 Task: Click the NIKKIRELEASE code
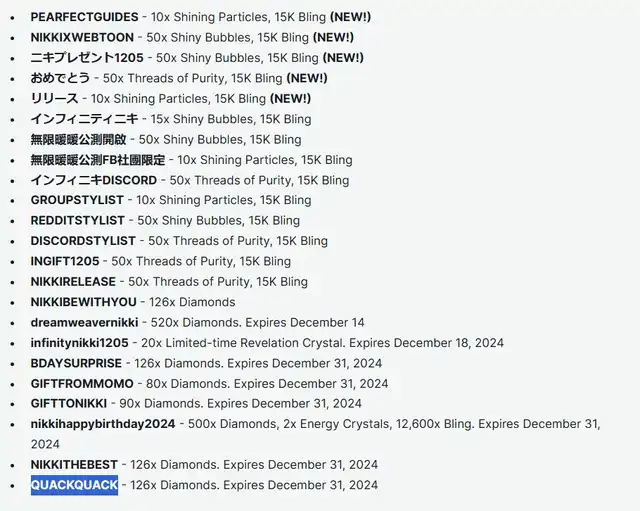click(x=73, y=282)
